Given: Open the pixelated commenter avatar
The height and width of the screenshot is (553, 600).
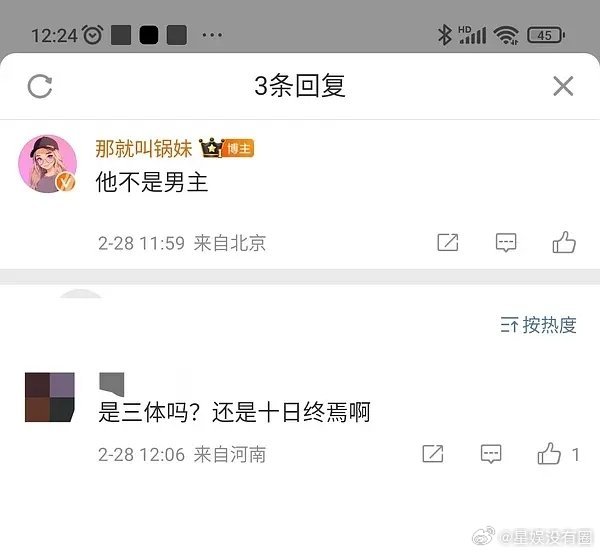Looking at the screenshot, I should click(50, 397).
